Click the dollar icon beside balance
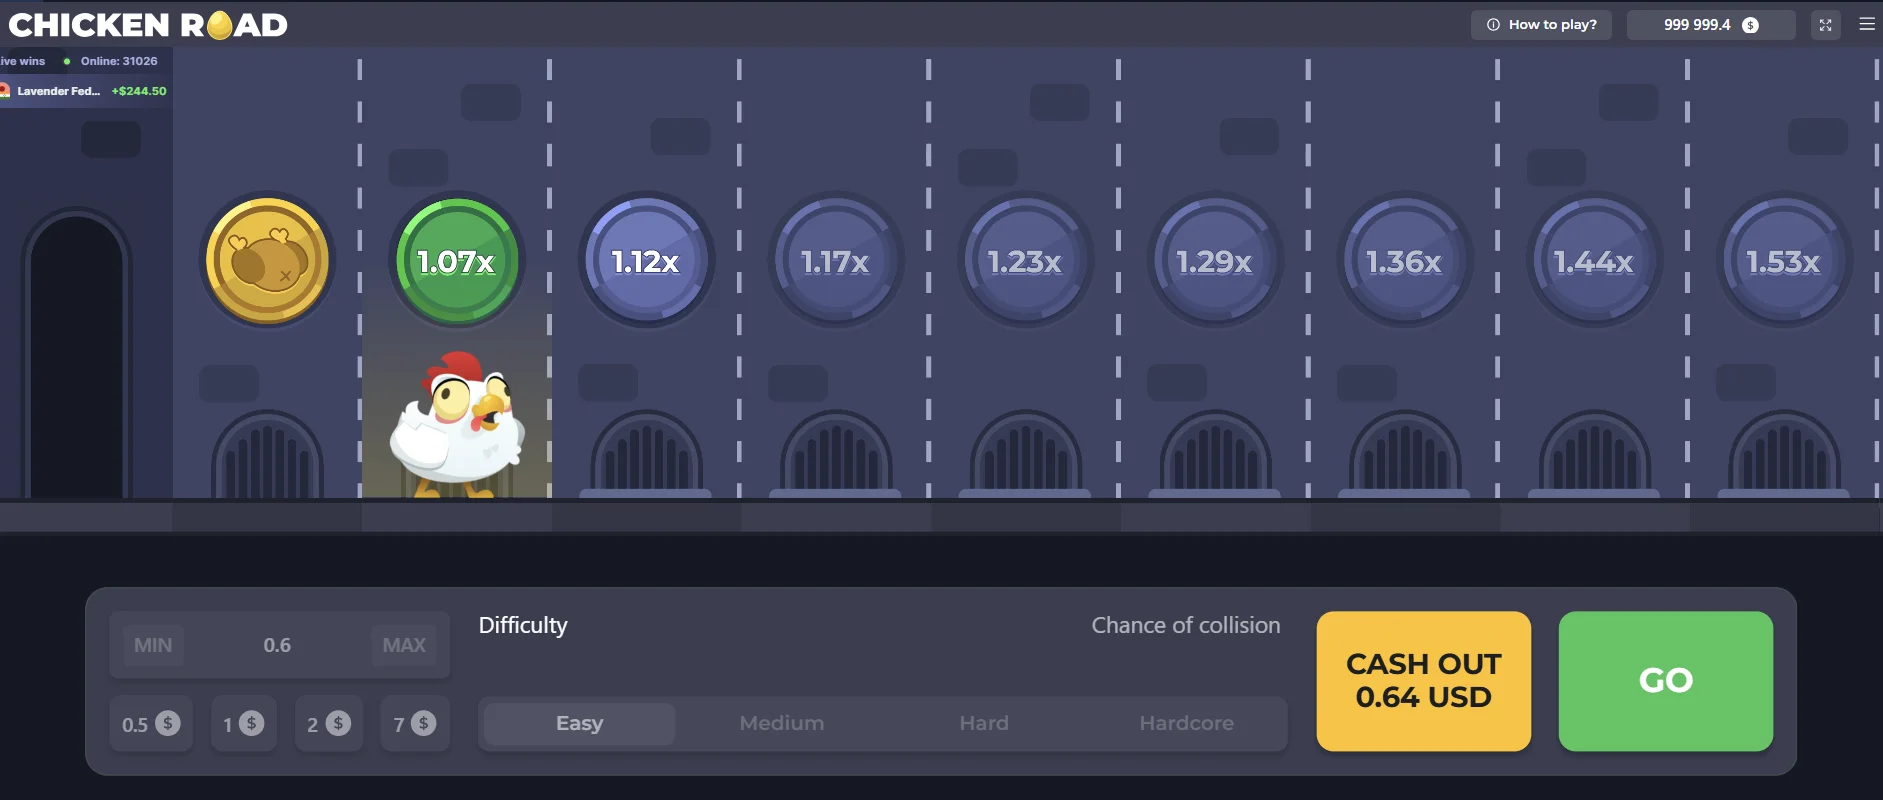1883x800 pixels. coord(1750,25)
